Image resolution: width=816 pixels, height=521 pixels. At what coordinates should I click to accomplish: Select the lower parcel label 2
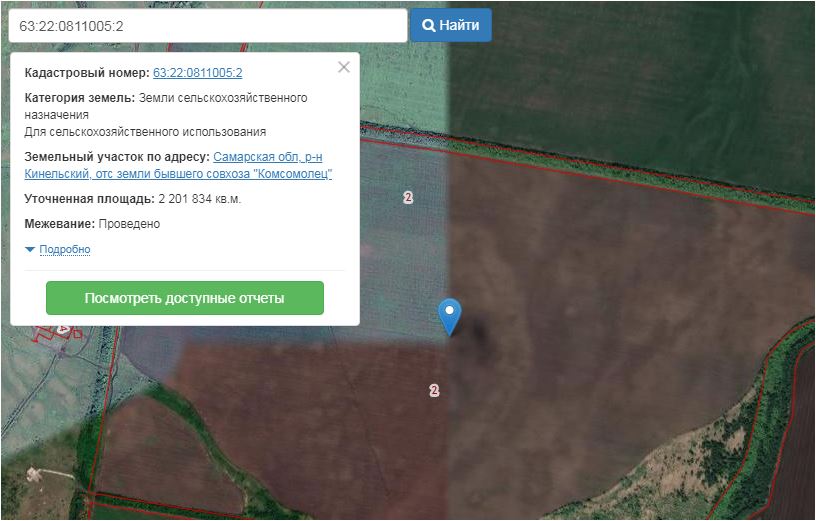(434, 390)
